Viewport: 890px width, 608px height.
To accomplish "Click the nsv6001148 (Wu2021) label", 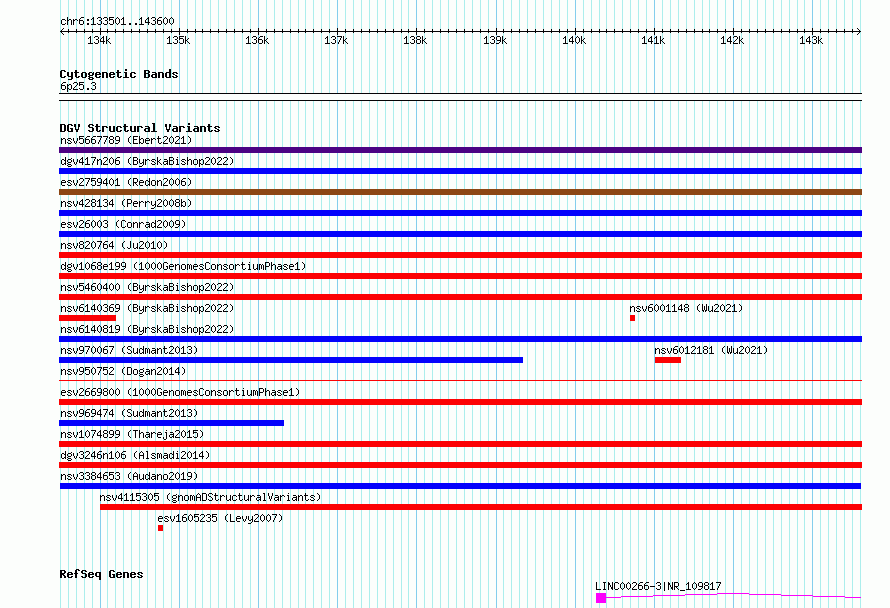I will [x=686, y=308].
